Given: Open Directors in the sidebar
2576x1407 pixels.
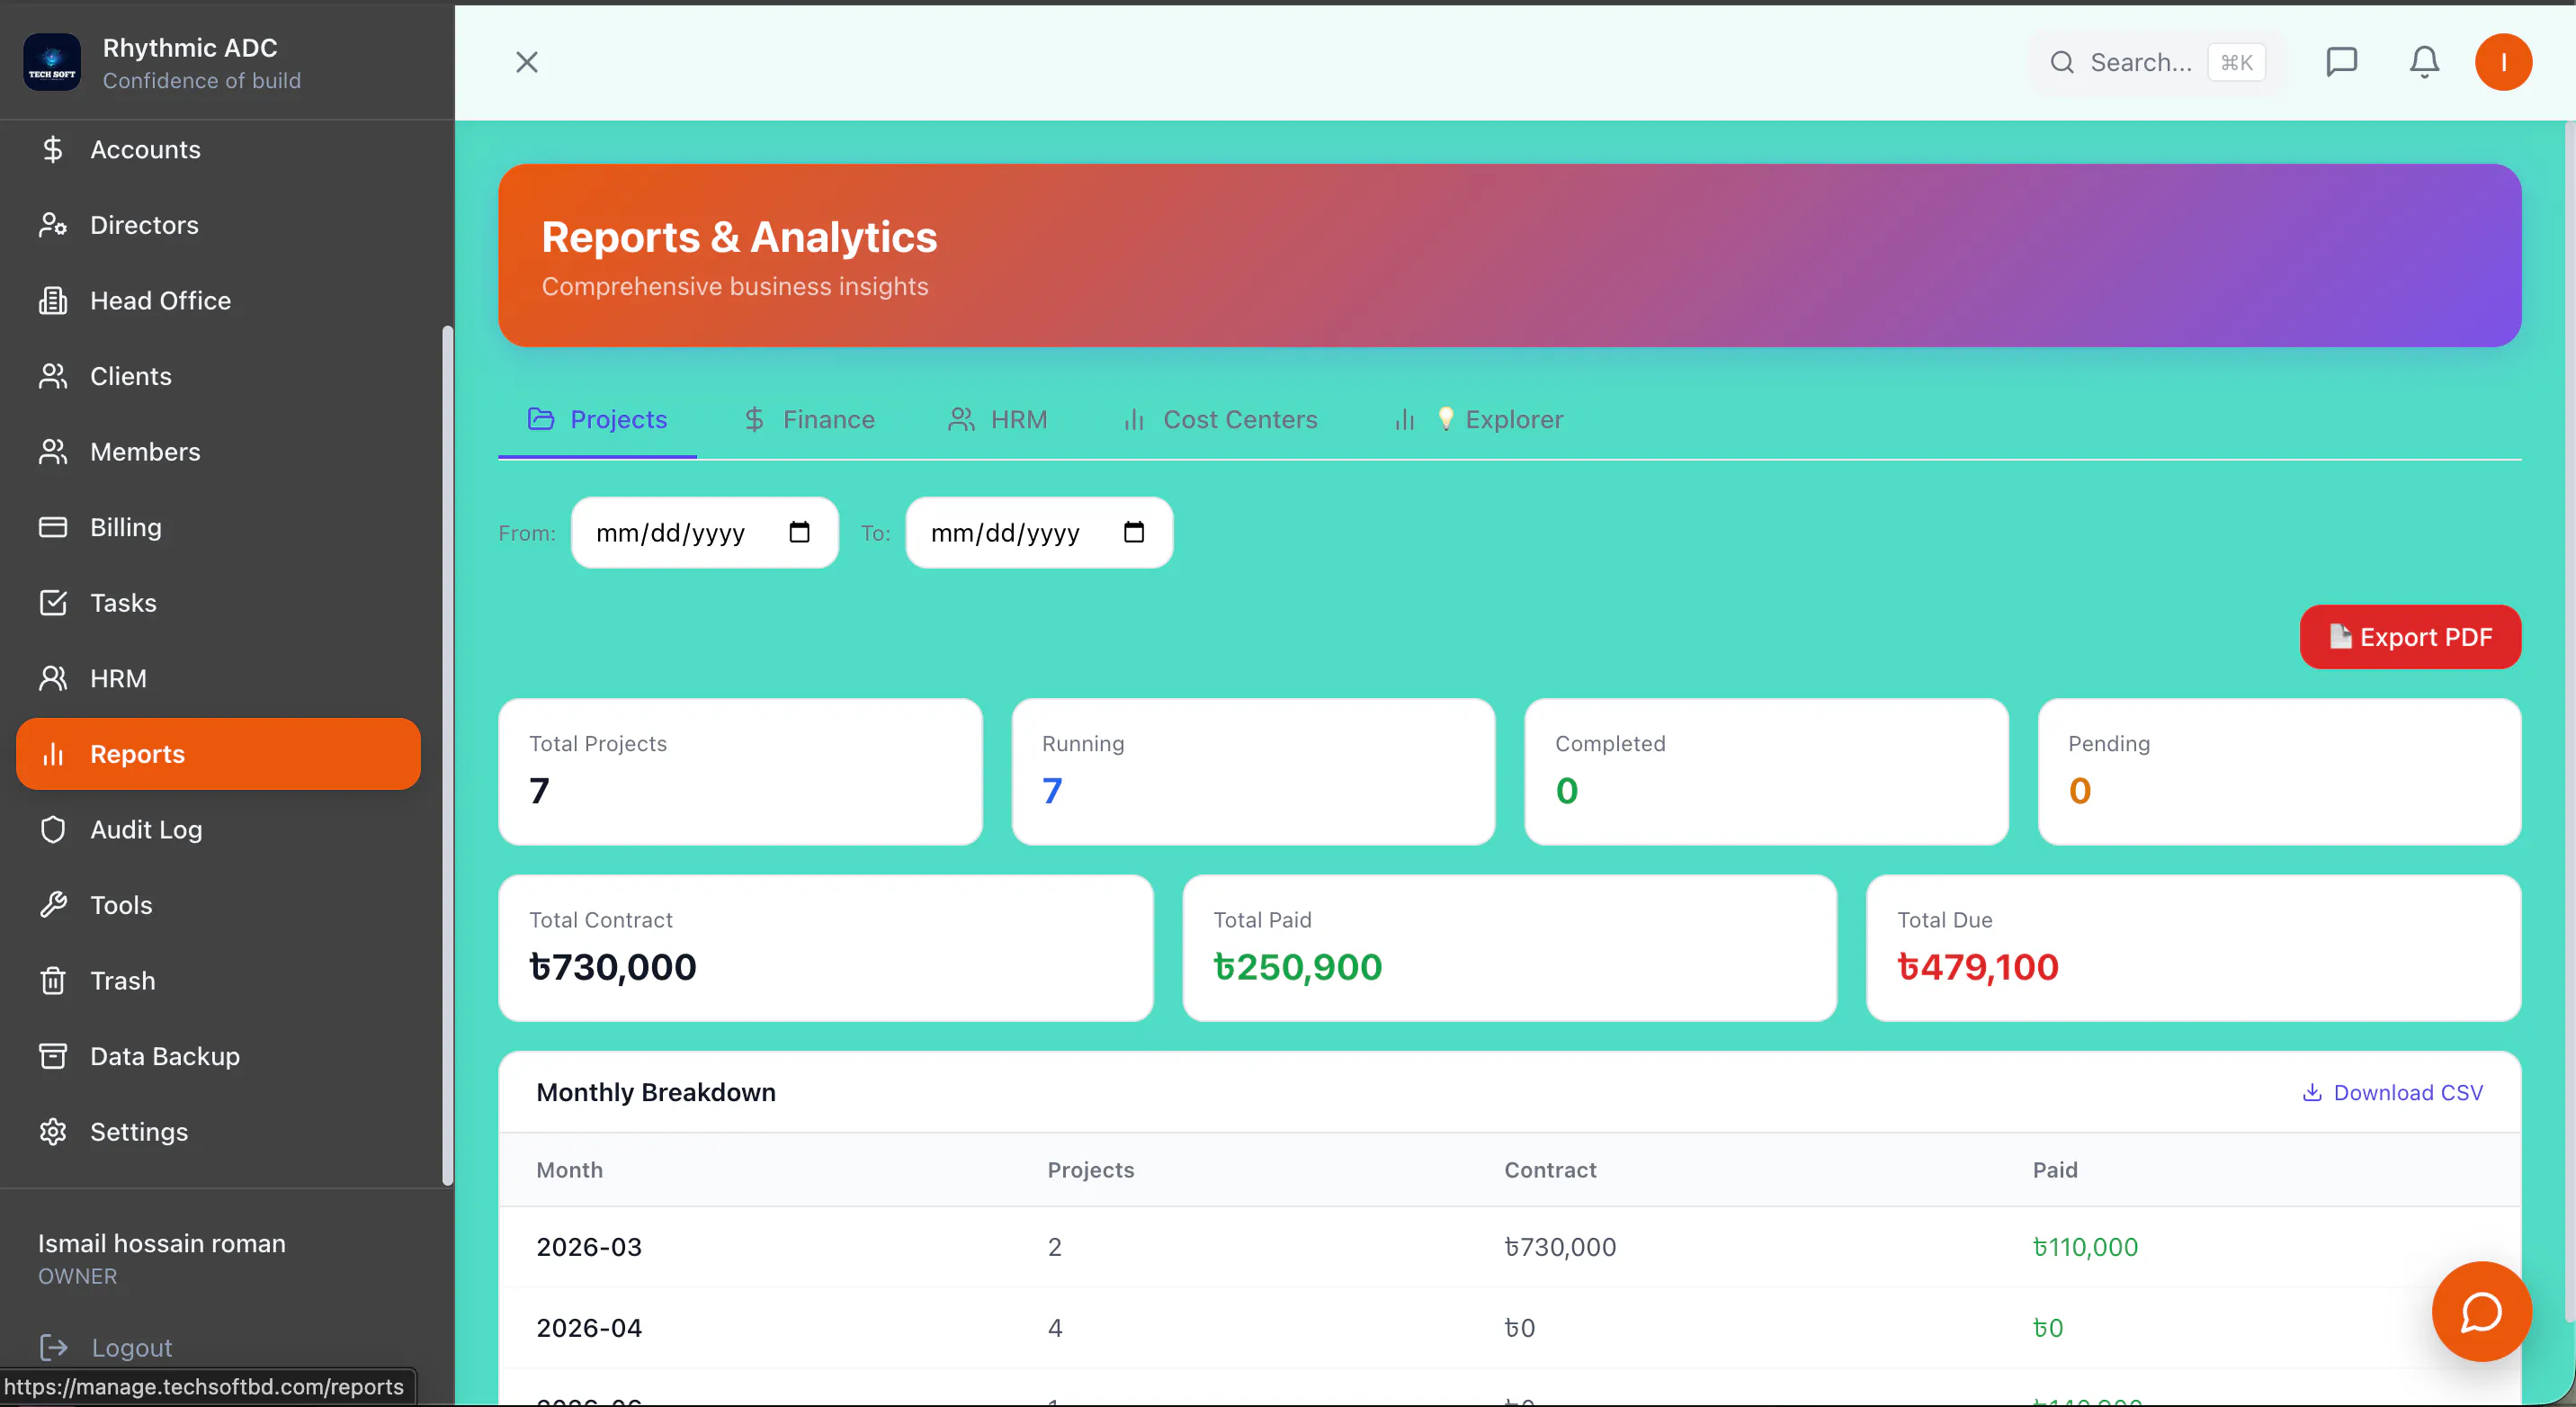Looking at the screenshot, I should click(218, 225).
